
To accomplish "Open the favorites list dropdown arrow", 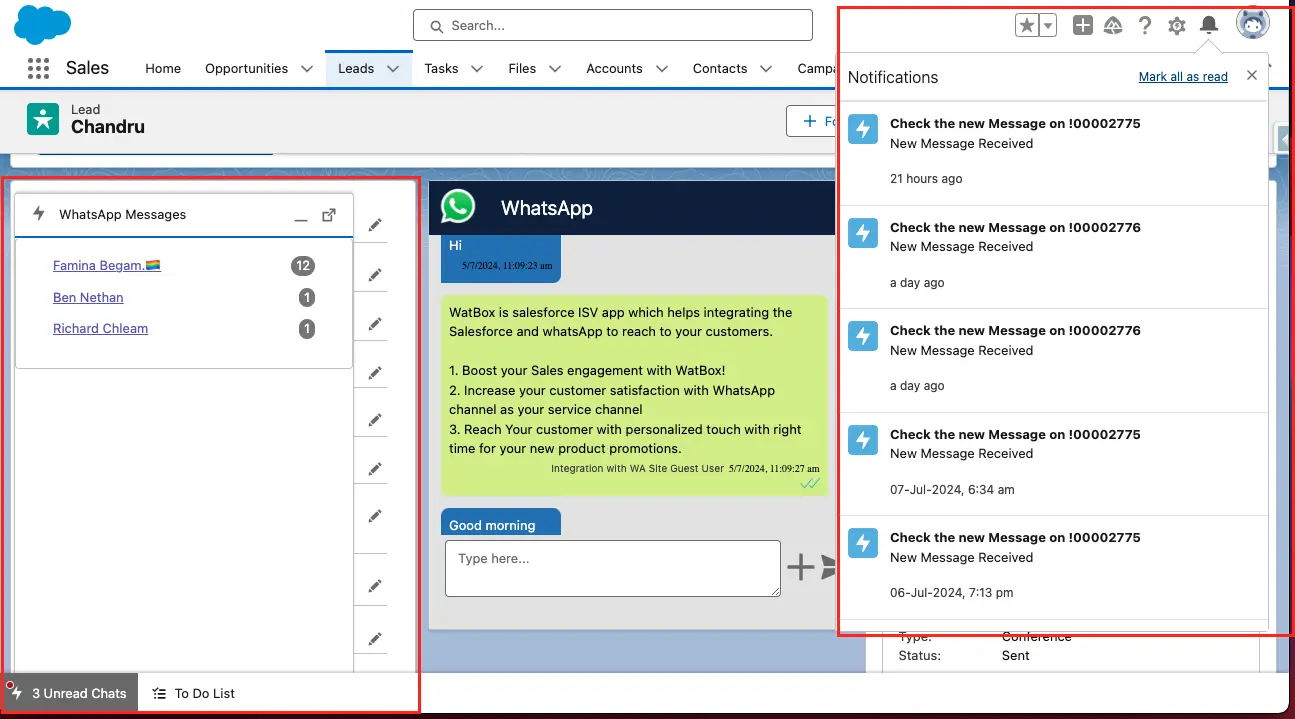I will tap(1048, 26).
